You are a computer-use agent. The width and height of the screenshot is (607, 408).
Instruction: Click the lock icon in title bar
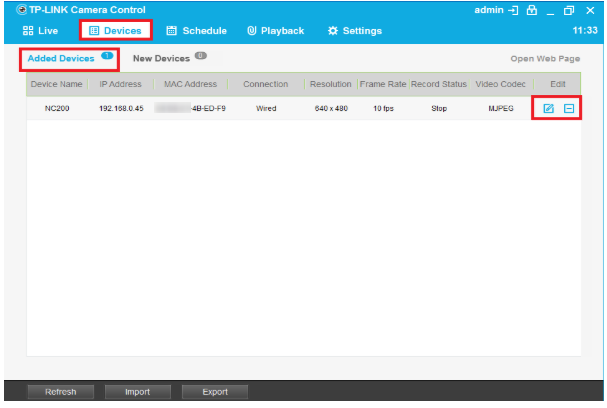[x=532, y=10]
